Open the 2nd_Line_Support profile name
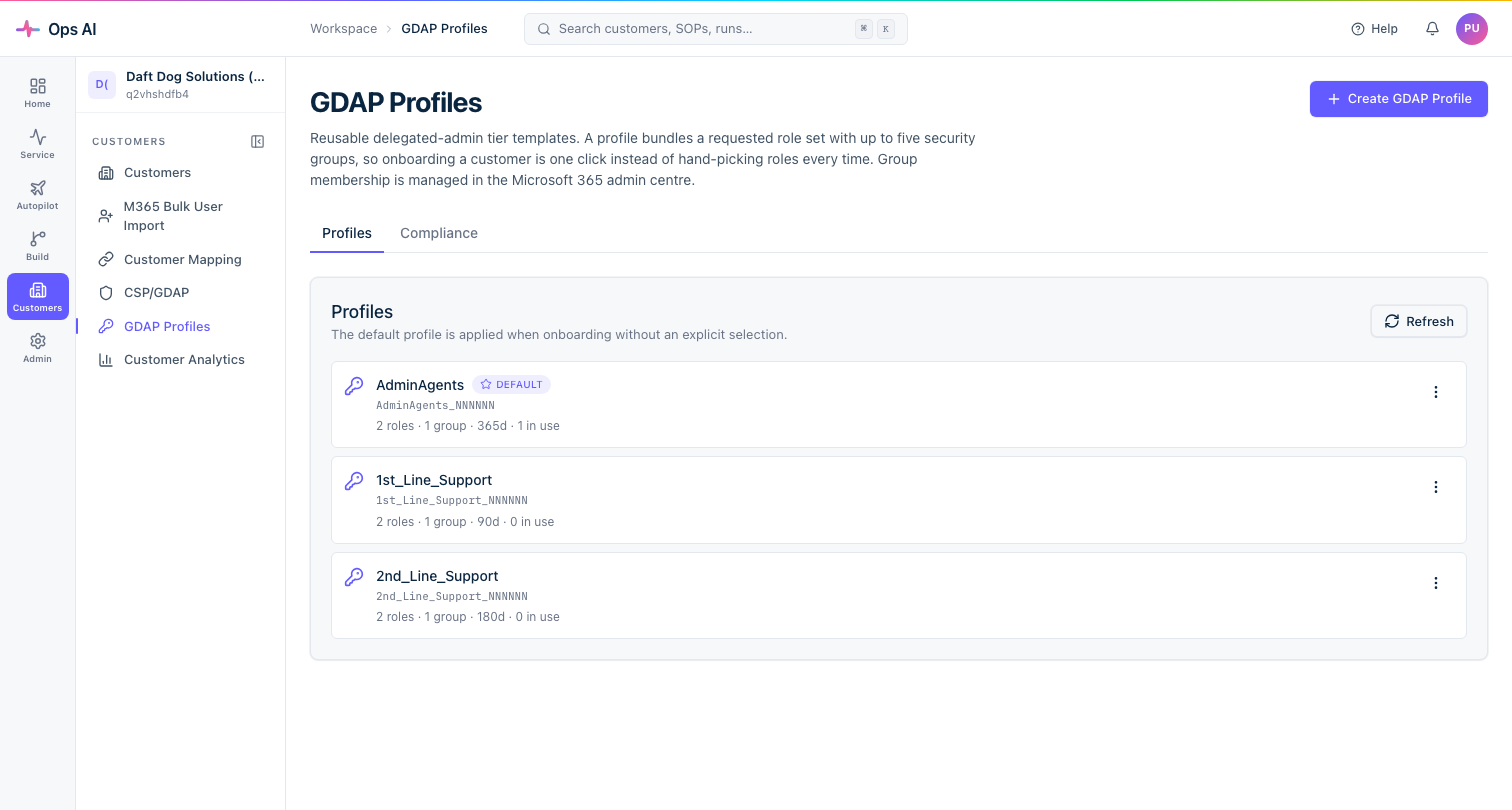 437,576
